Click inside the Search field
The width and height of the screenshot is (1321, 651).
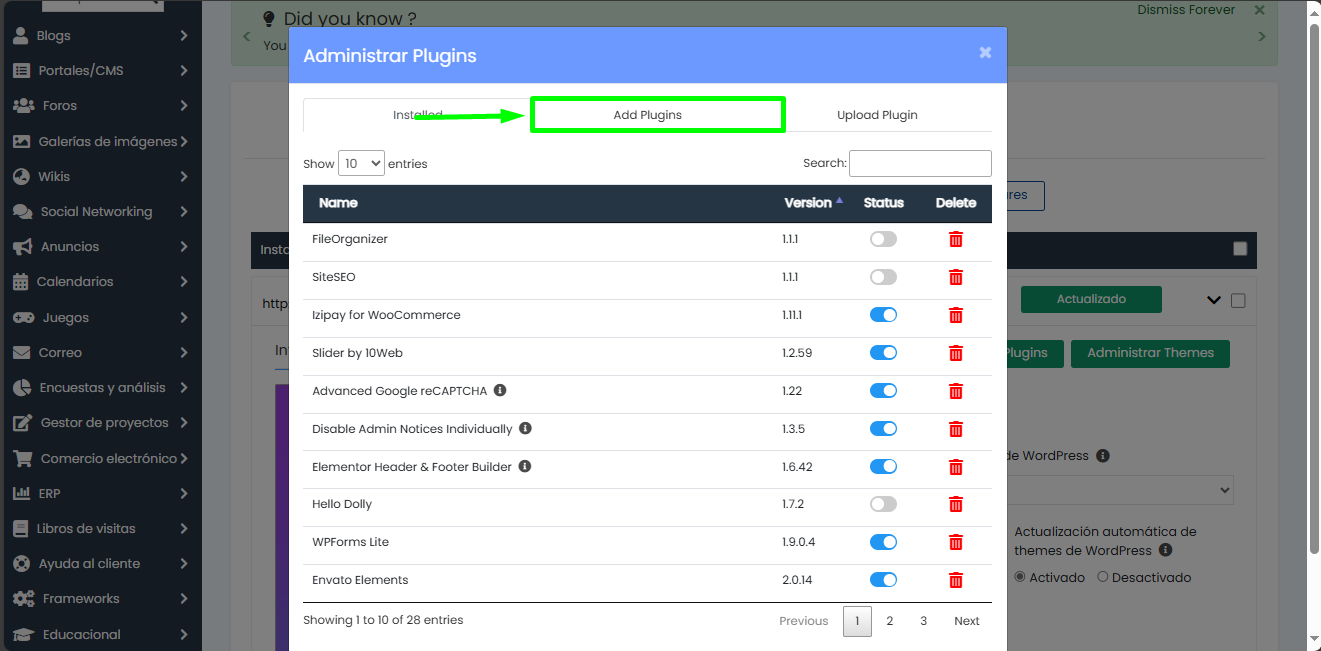tap(919, 163)
